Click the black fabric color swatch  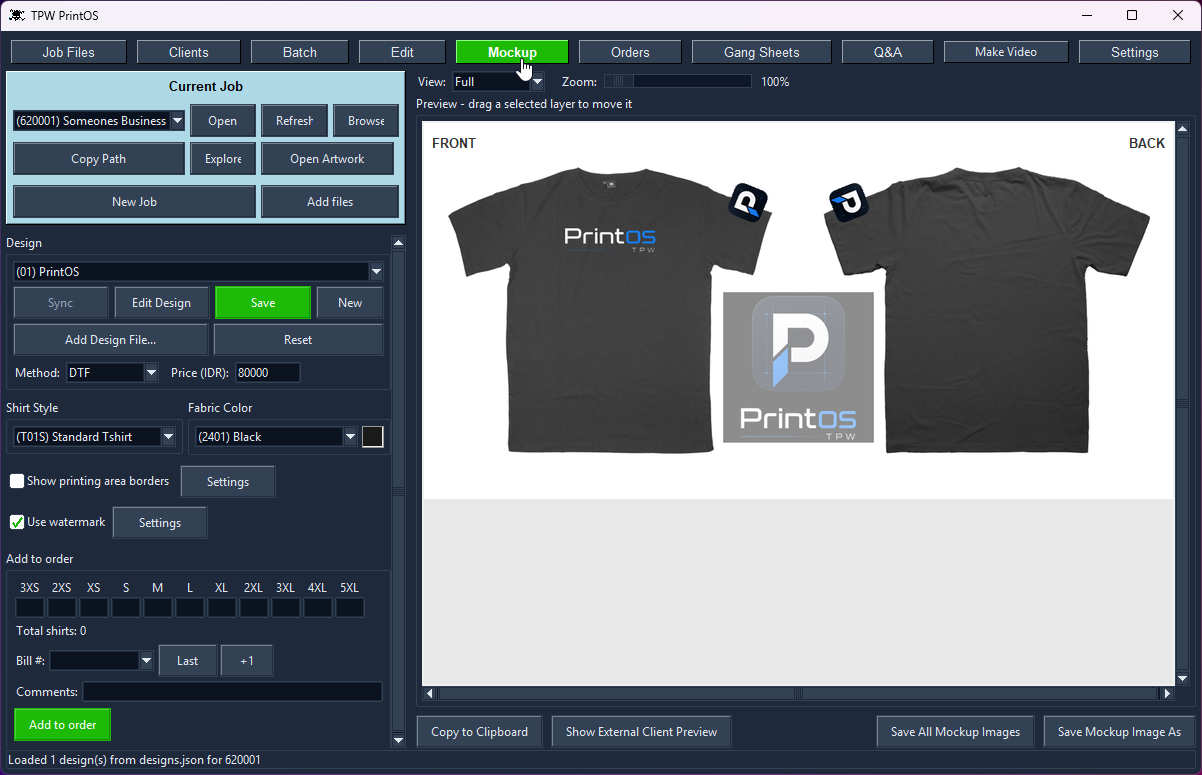373,437
